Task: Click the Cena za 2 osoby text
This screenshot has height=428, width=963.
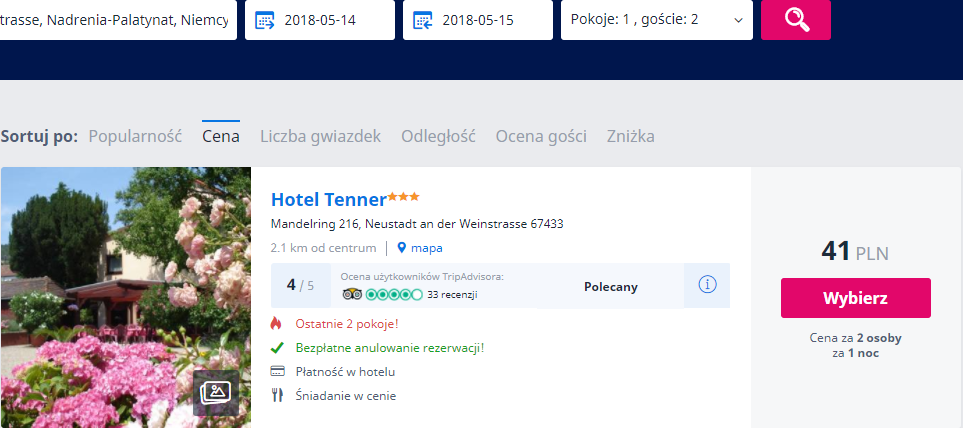Action: (x=856, y=338)
